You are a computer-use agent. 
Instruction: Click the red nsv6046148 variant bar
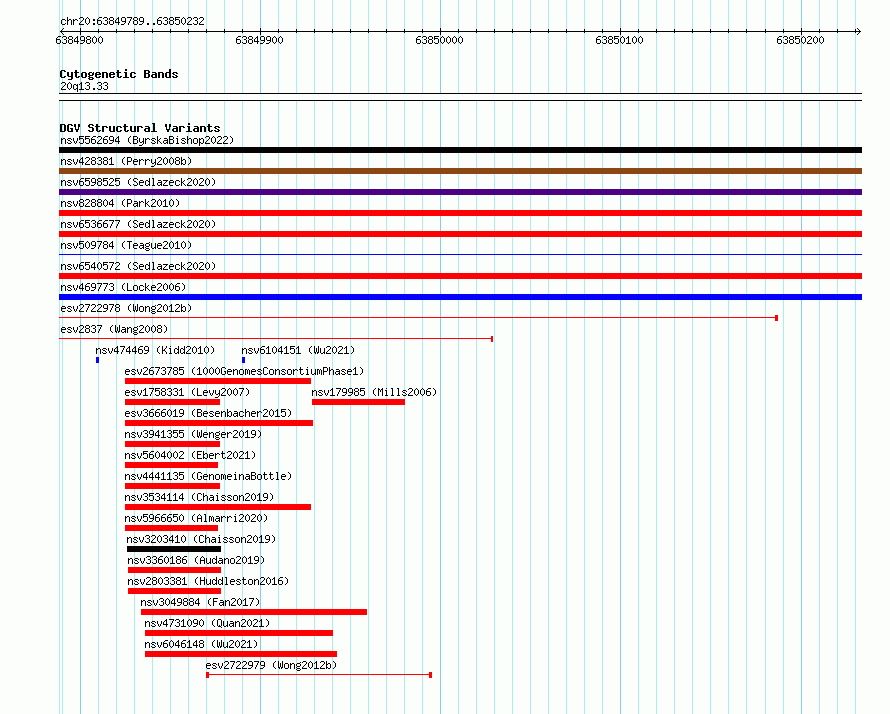click(241, 654)
